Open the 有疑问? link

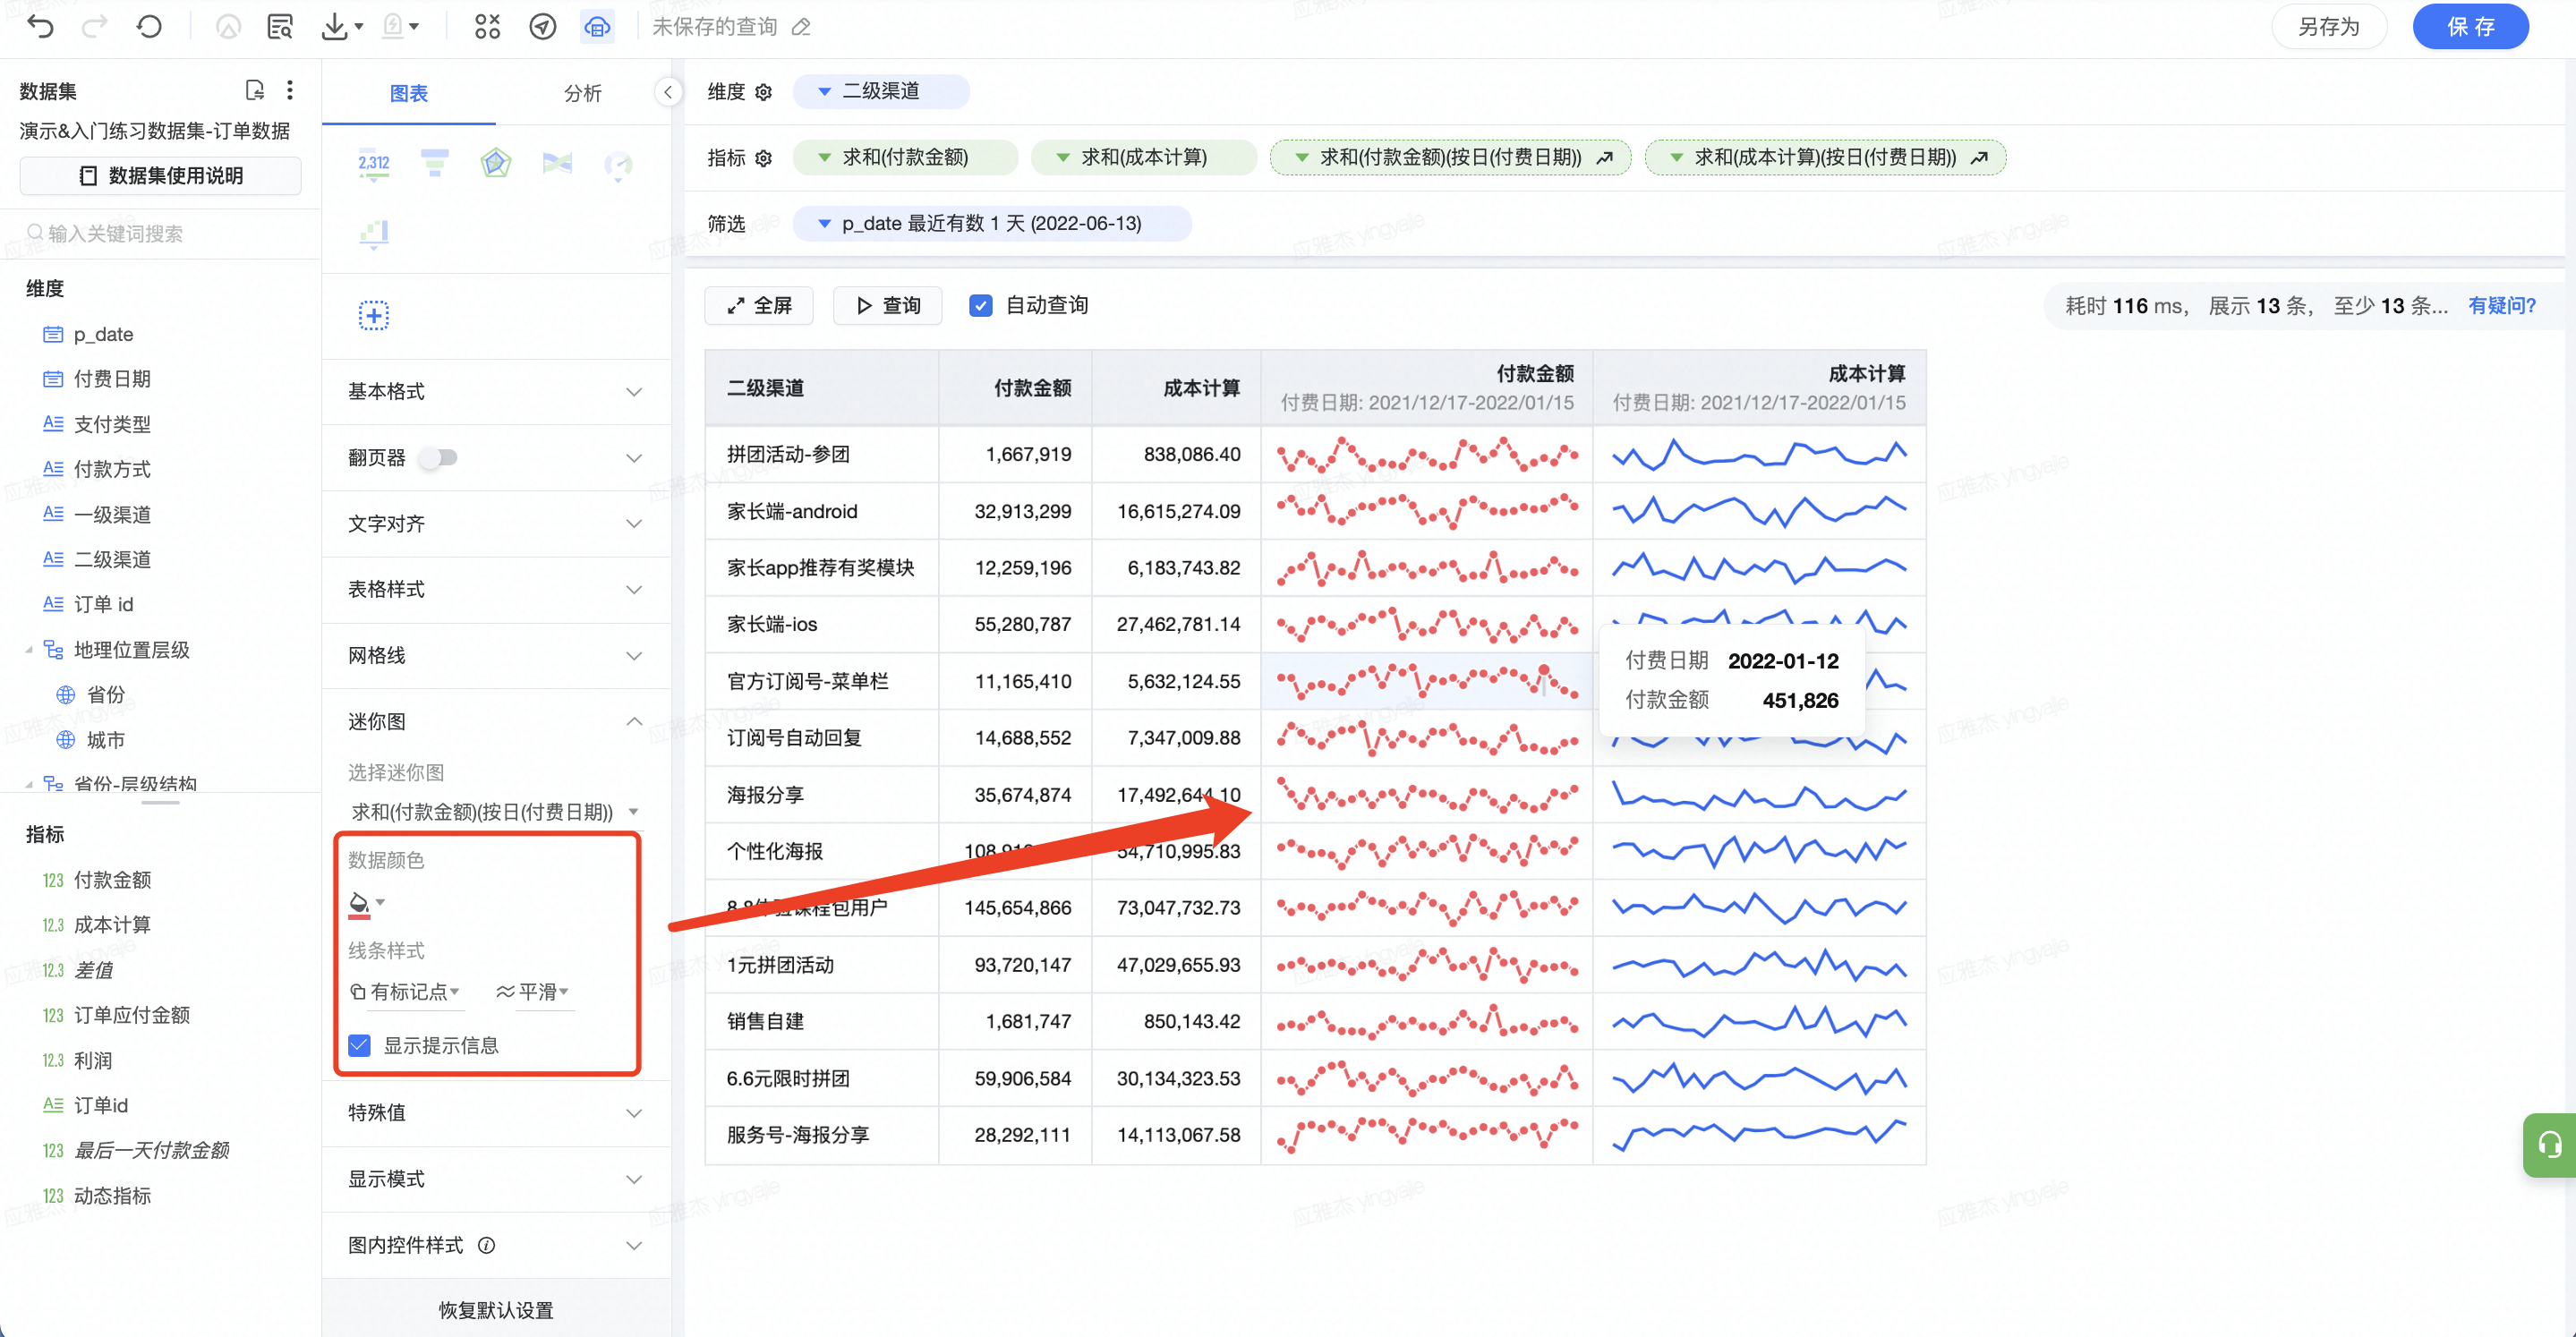click(x=2501, y=305)
